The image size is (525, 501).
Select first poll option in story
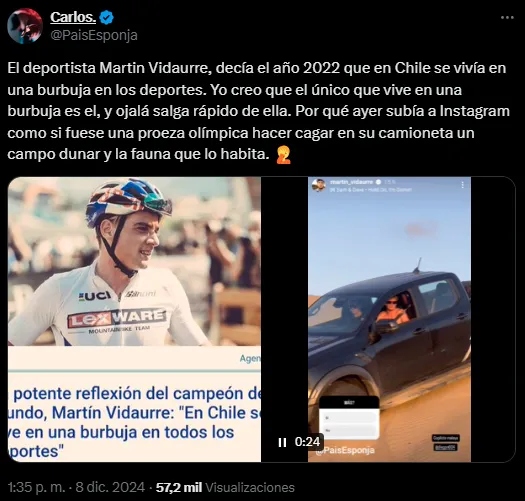[349, 418]
